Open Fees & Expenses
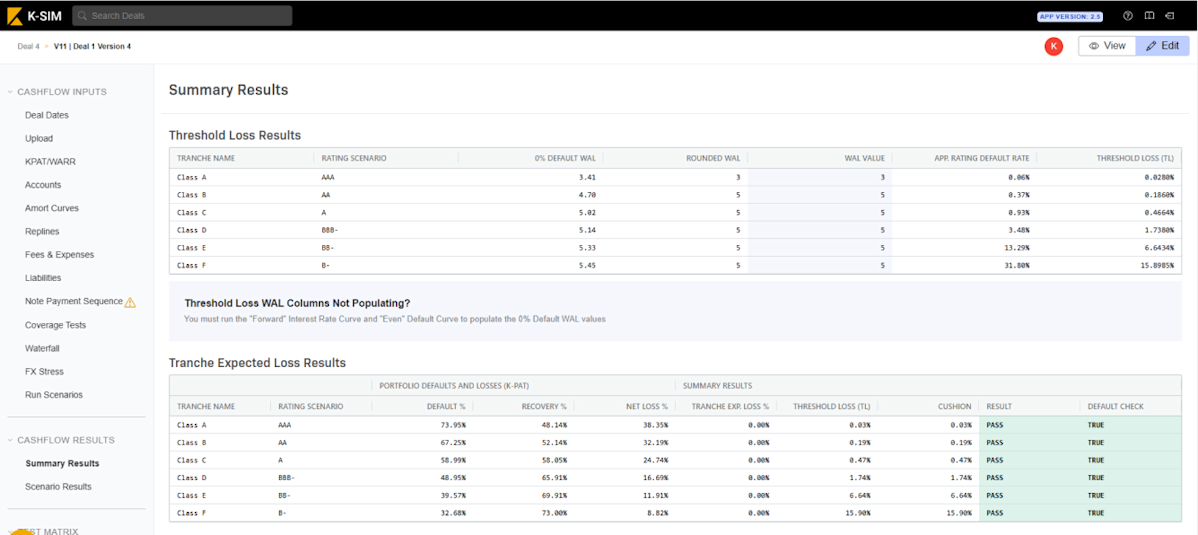This screenshot has width=1198, height=535. coord(59,255)
